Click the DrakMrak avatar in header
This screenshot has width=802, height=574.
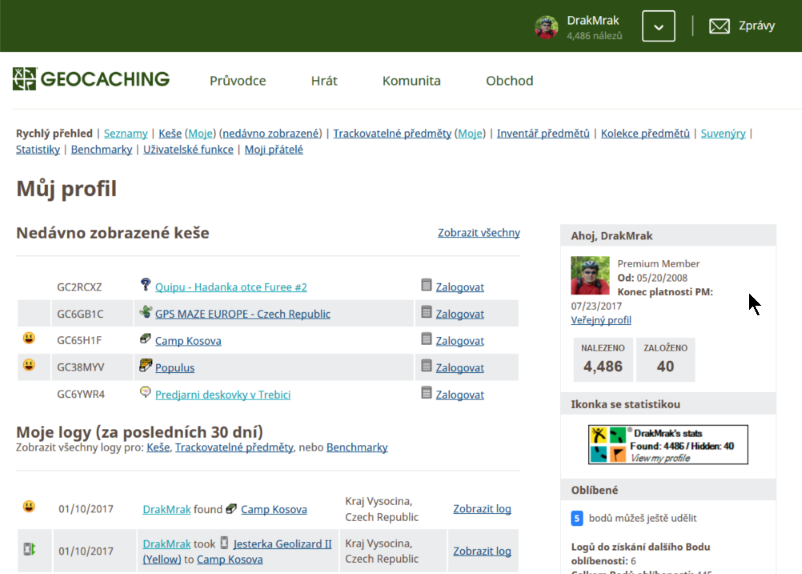pyautogui.click(x=546, y=27)
